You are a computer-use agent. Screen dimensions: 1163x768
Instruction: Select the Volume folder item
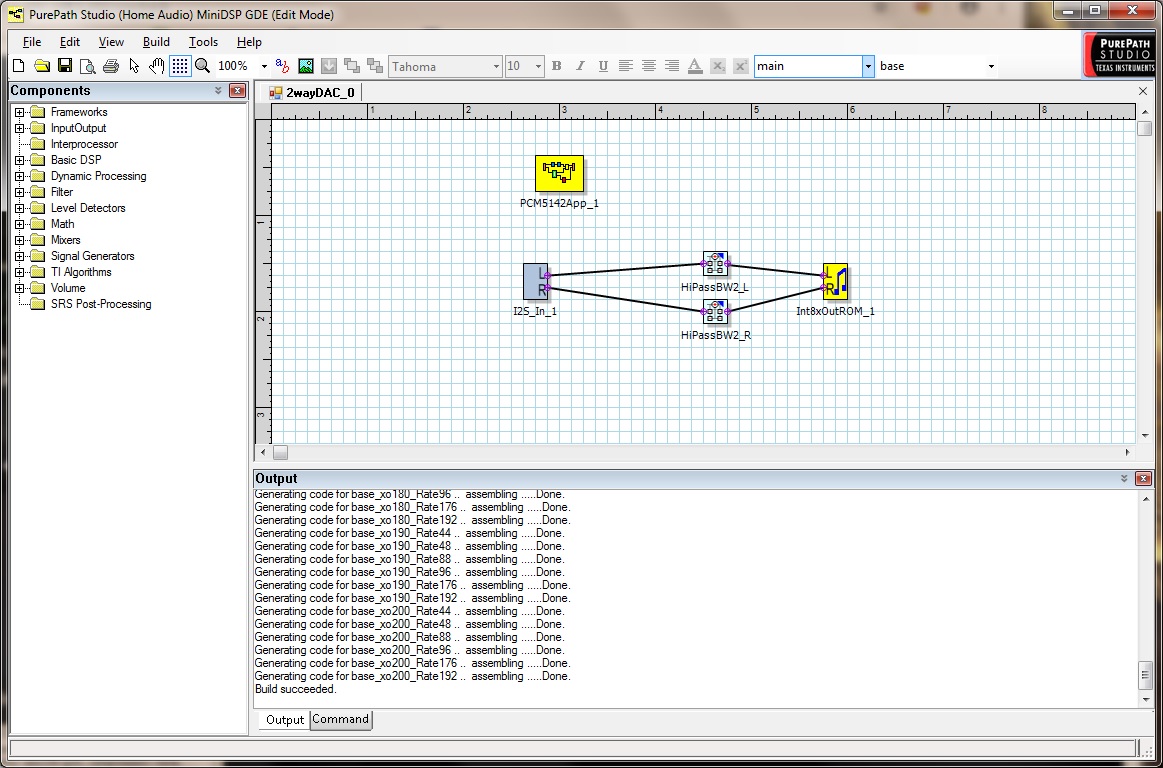[x=67, y=288]
